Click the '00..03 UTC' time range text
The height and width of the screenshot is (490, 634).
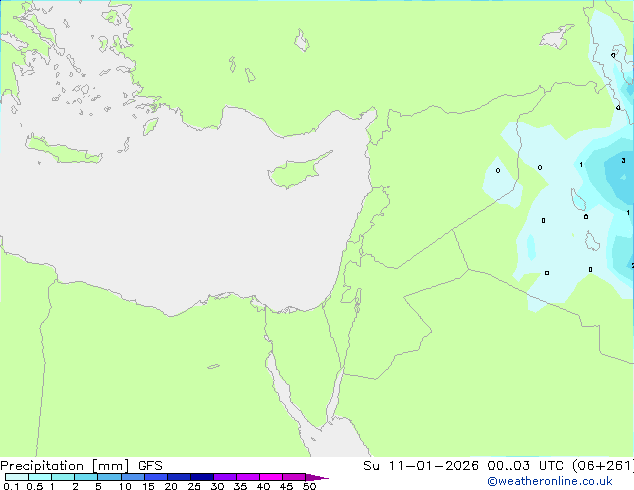click(525, 466)
